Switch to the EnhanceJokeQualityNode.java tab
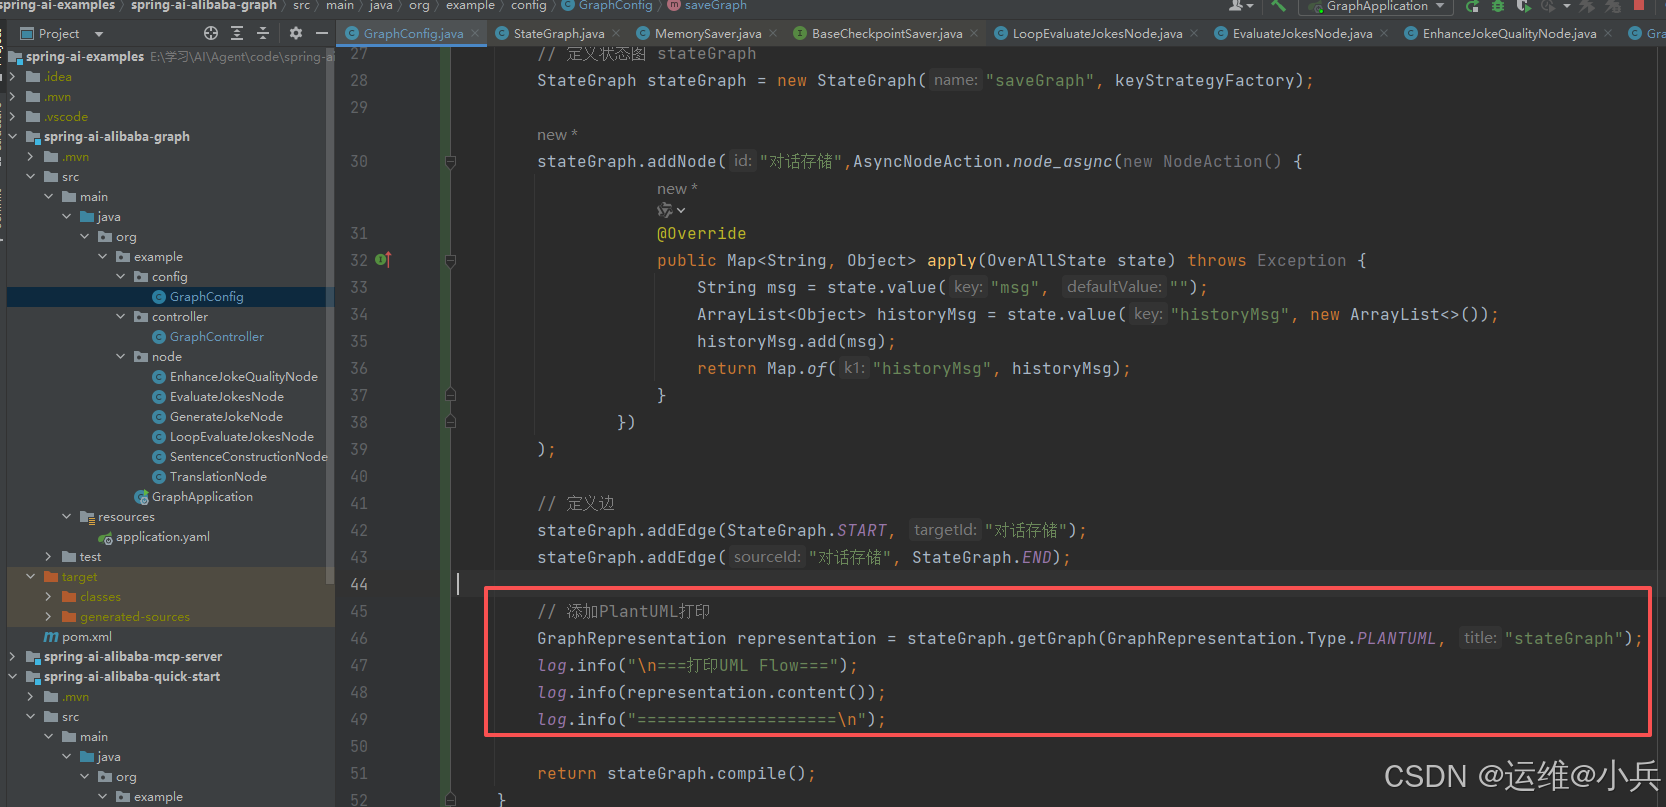This screenshot has height=807, width=1666. [1509, 33]
